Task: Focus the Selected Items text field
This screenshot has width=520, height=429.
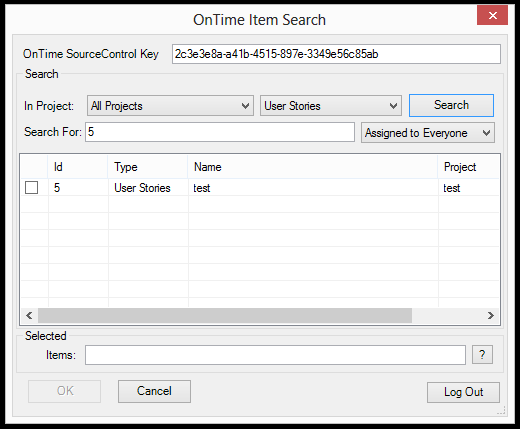Action: tap(275, 355)
